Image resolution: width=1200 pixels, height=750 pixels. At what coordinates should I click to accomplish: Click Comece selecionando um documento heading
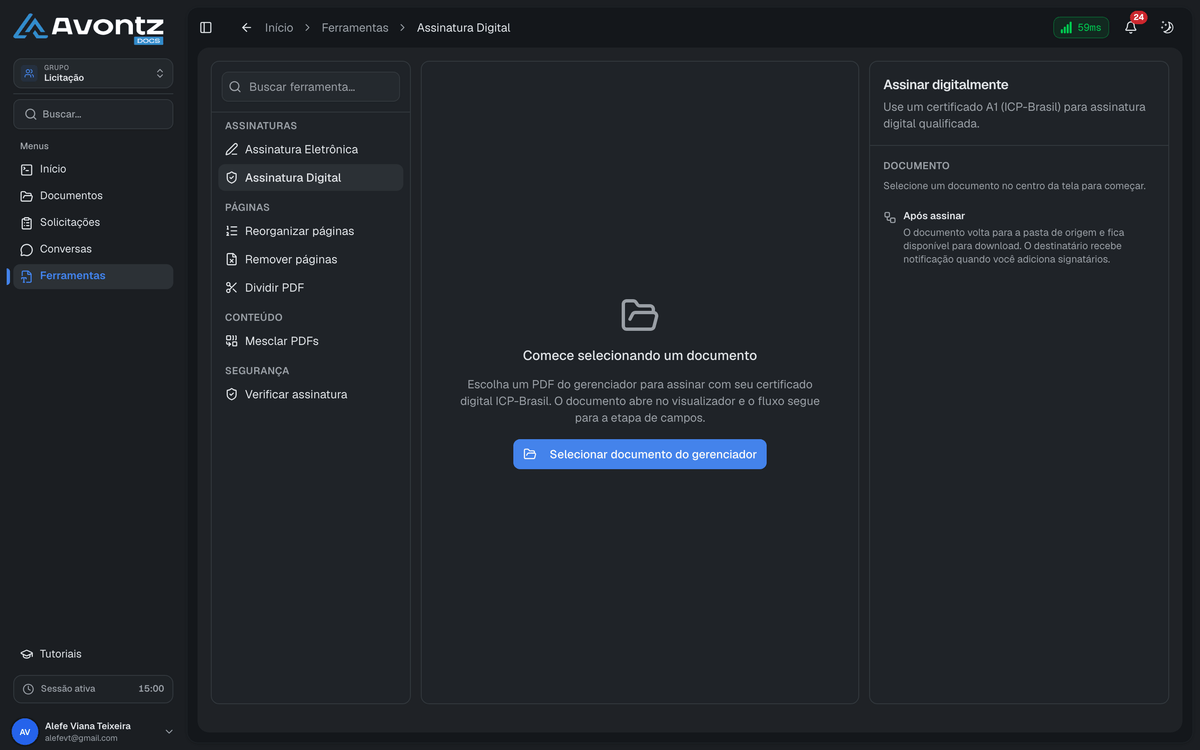coord(640,355)
